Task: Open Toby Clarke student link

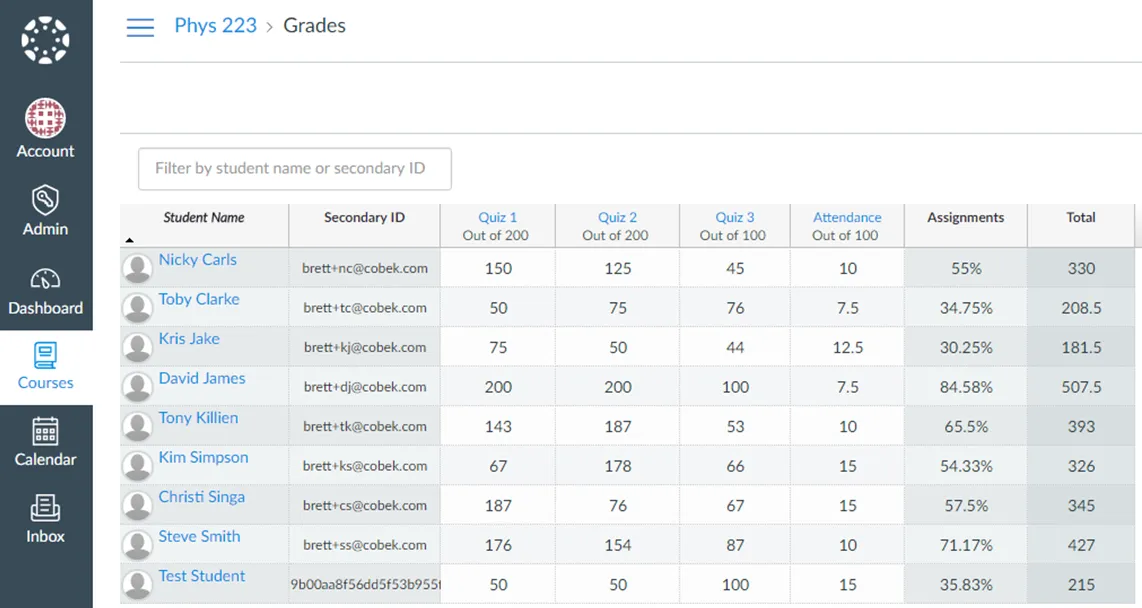Action: coord(199,299)
